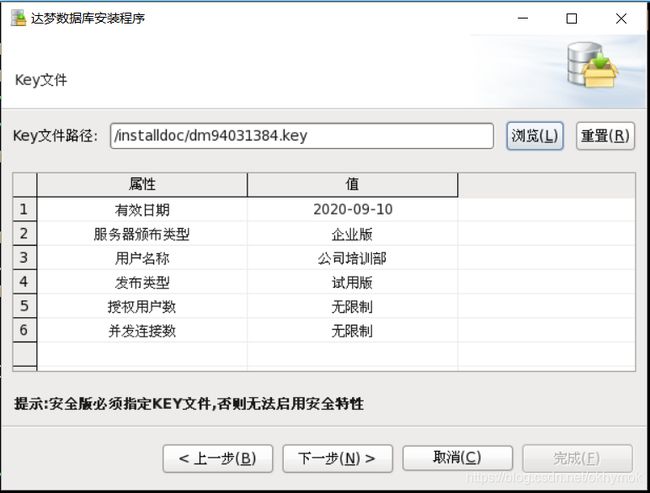Click the 浏览(L) browse button
Viewport: 650px width, 493px height.
[x=534, y=136]
